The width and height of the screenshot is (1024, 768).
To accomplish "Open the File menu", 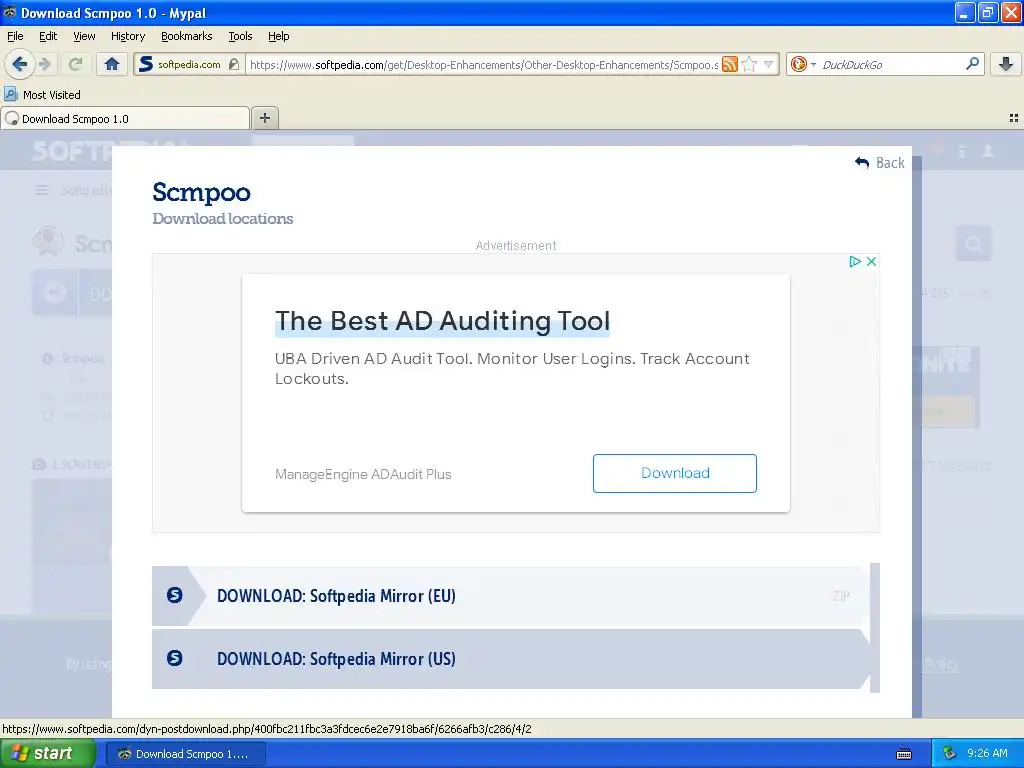I will 15,36.
